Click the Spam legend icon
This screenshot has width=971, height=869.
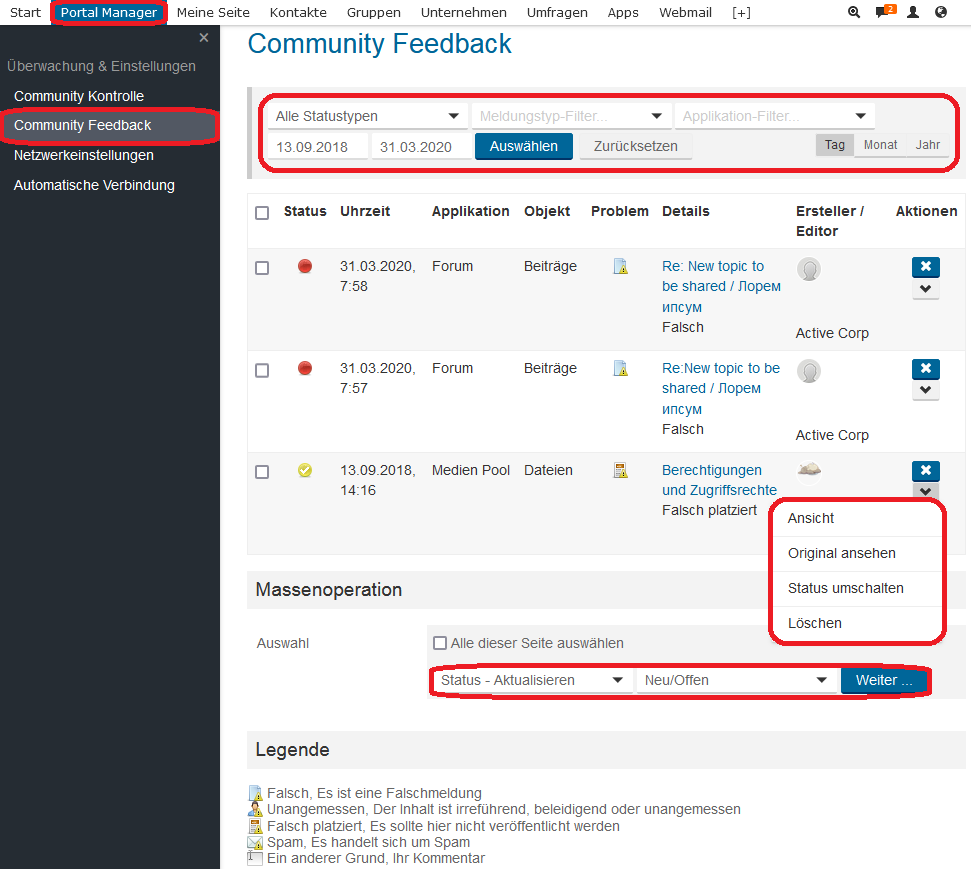tap(255, 842)
